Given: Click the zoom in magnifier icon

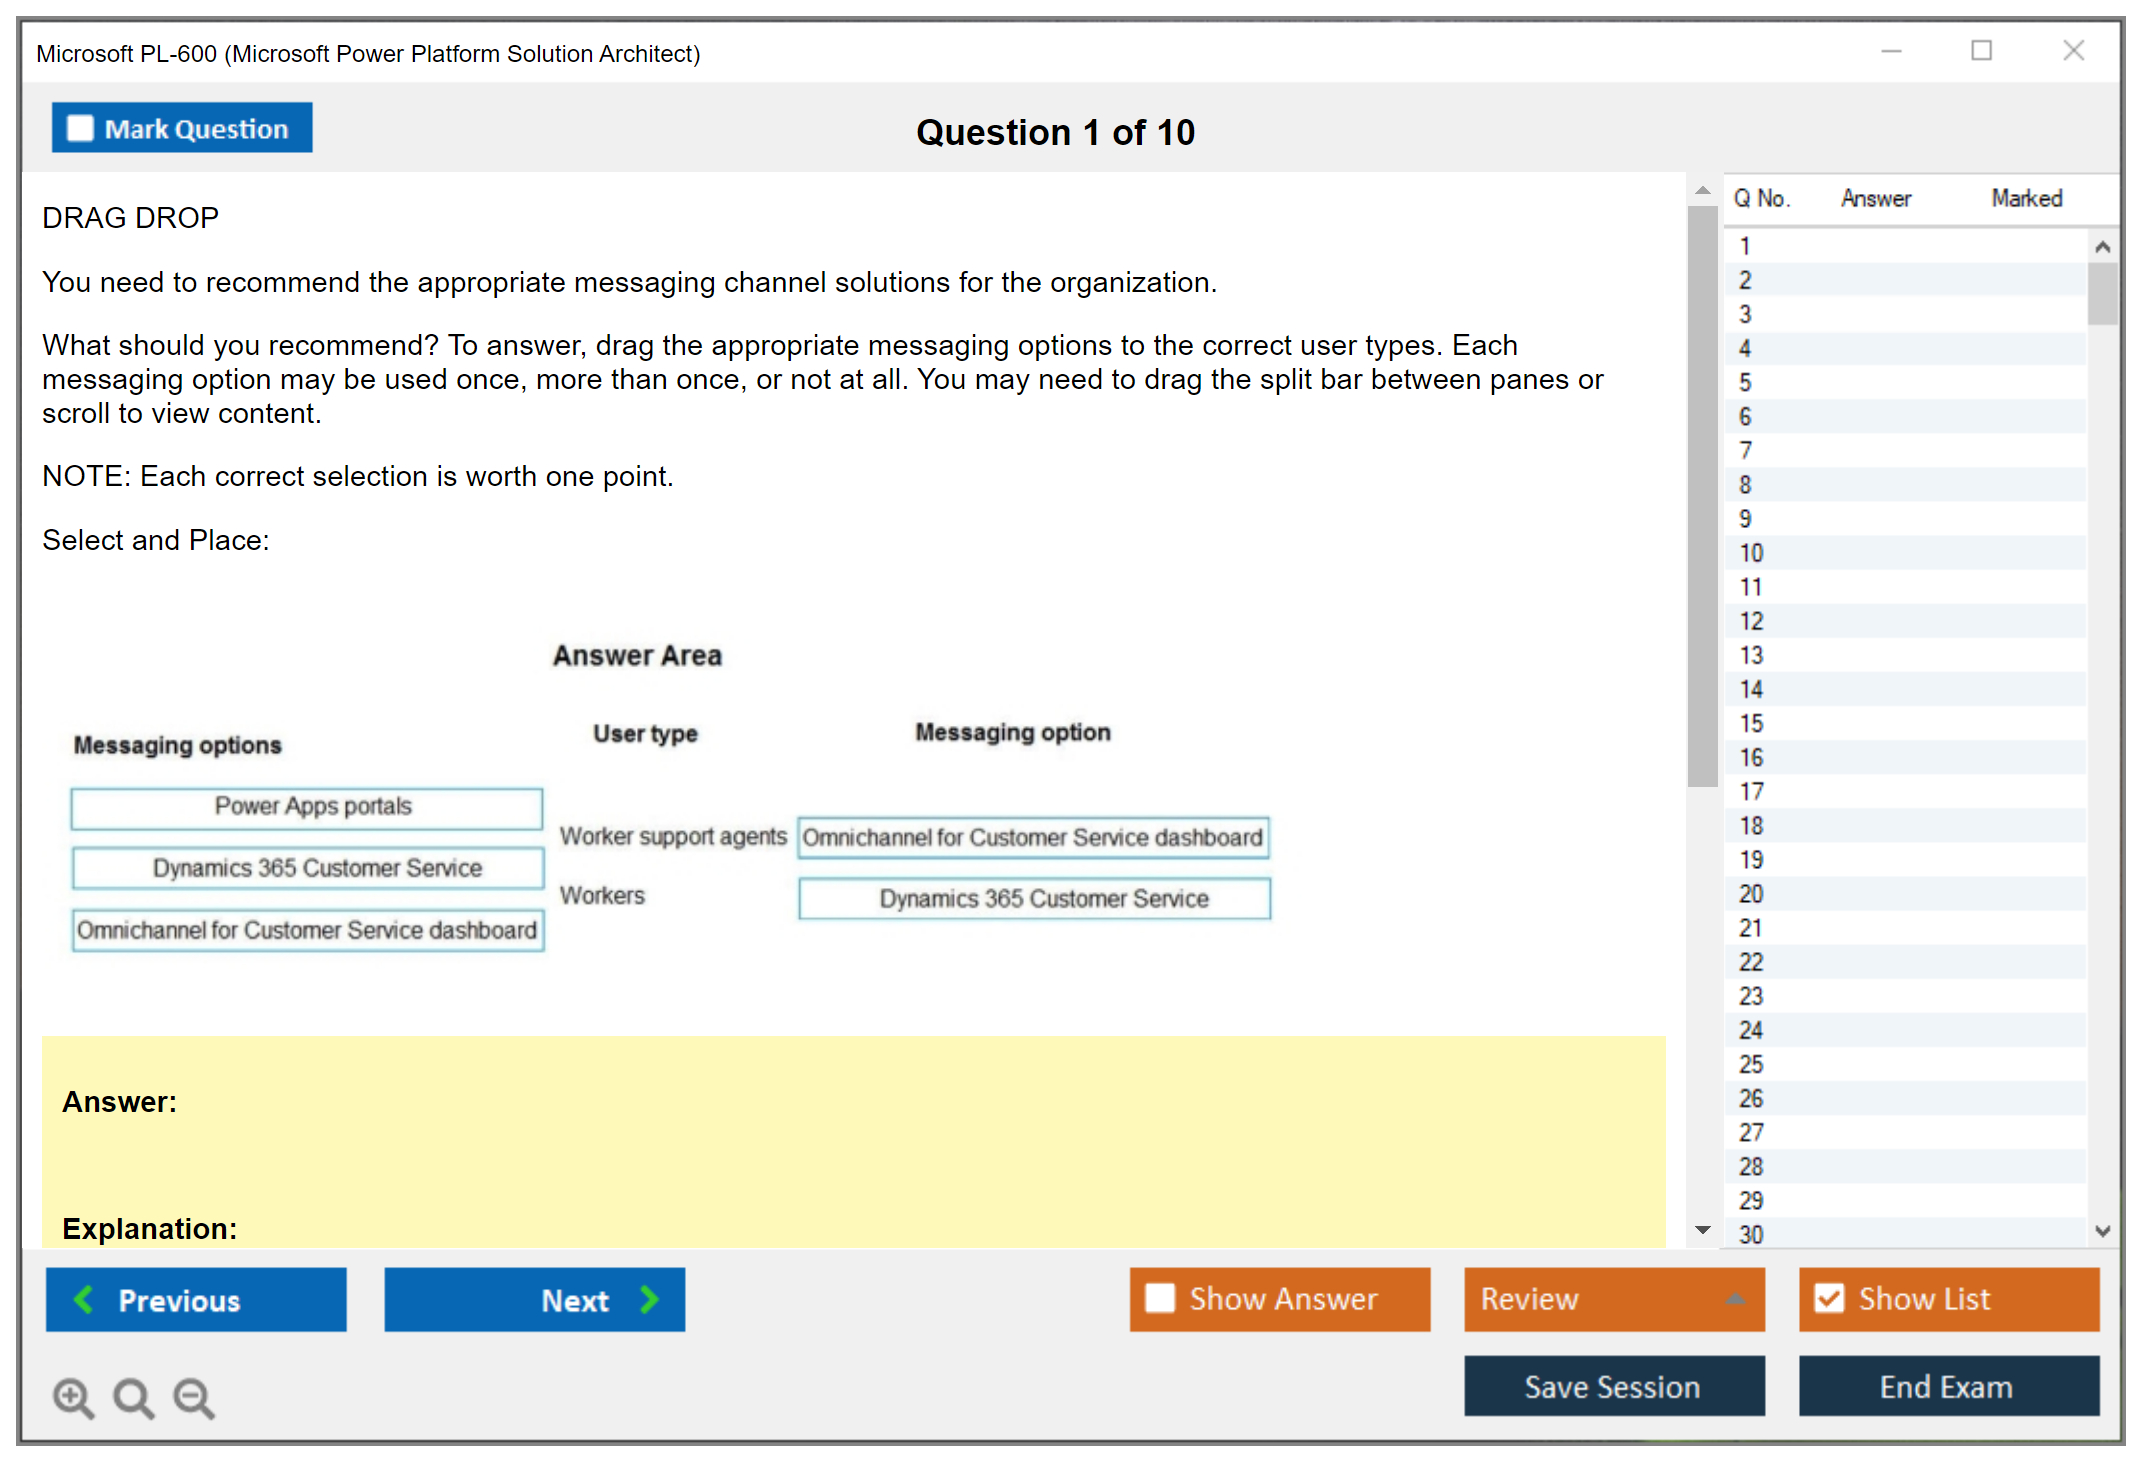Looking at the screenshot, I should 73,1397.
